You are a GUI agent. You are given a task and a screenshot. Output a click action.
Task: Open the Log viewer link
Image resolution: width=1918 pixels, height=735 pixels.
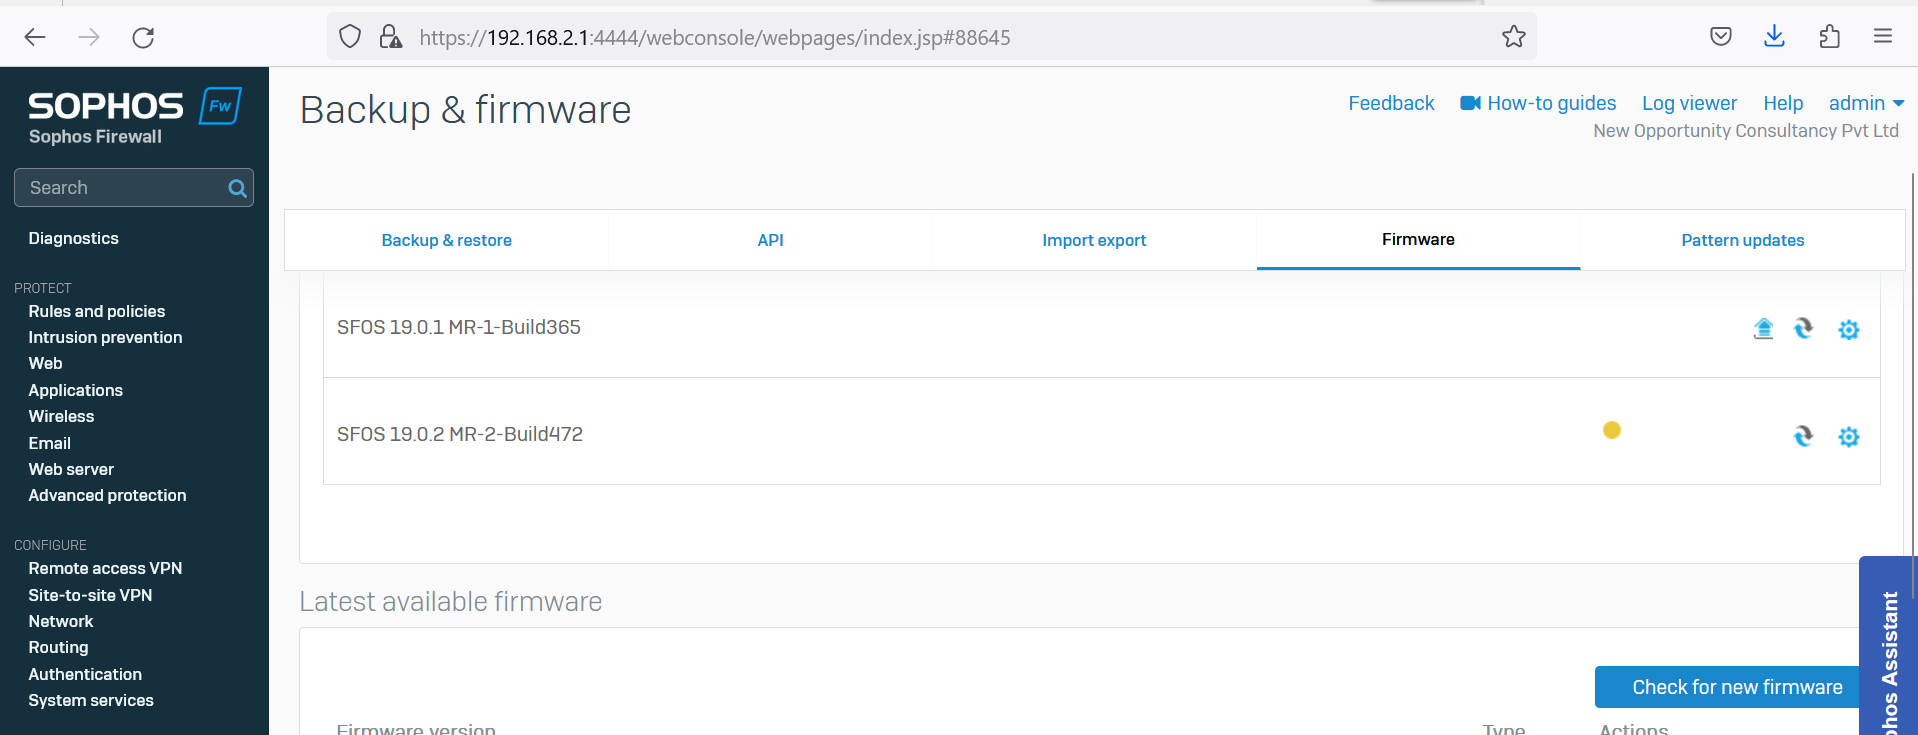point(1689,103)
